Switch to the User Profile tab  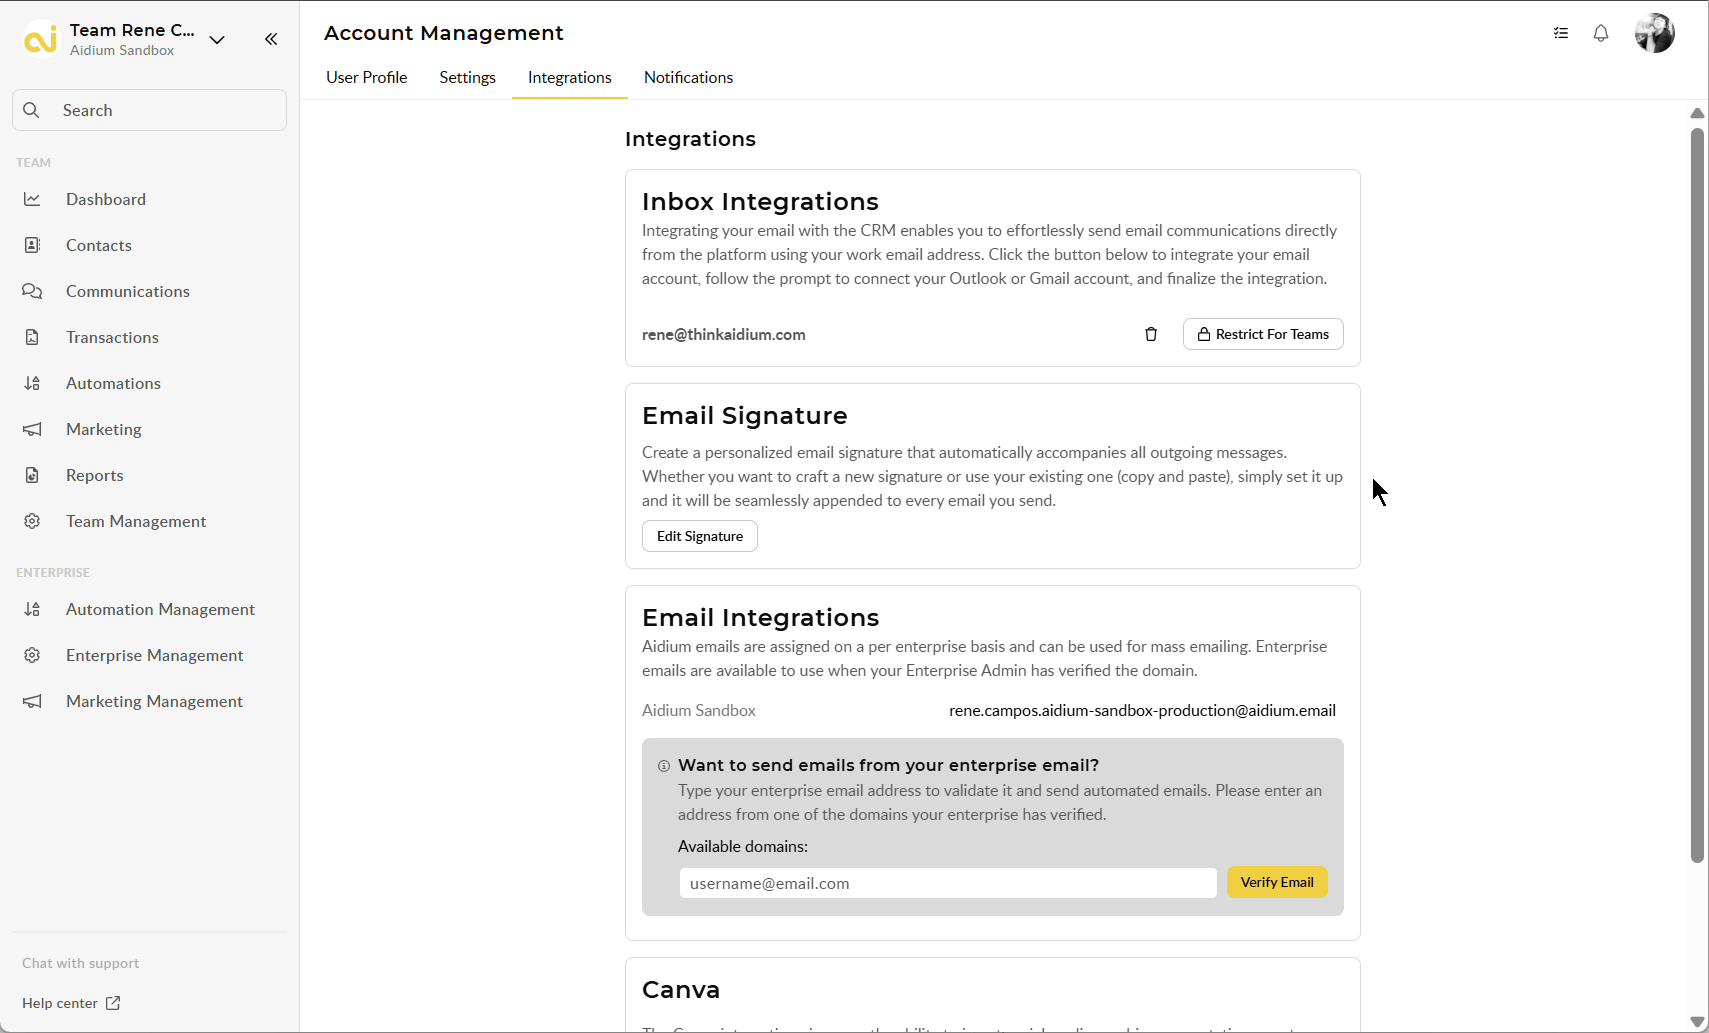click(x=366, y=77)
